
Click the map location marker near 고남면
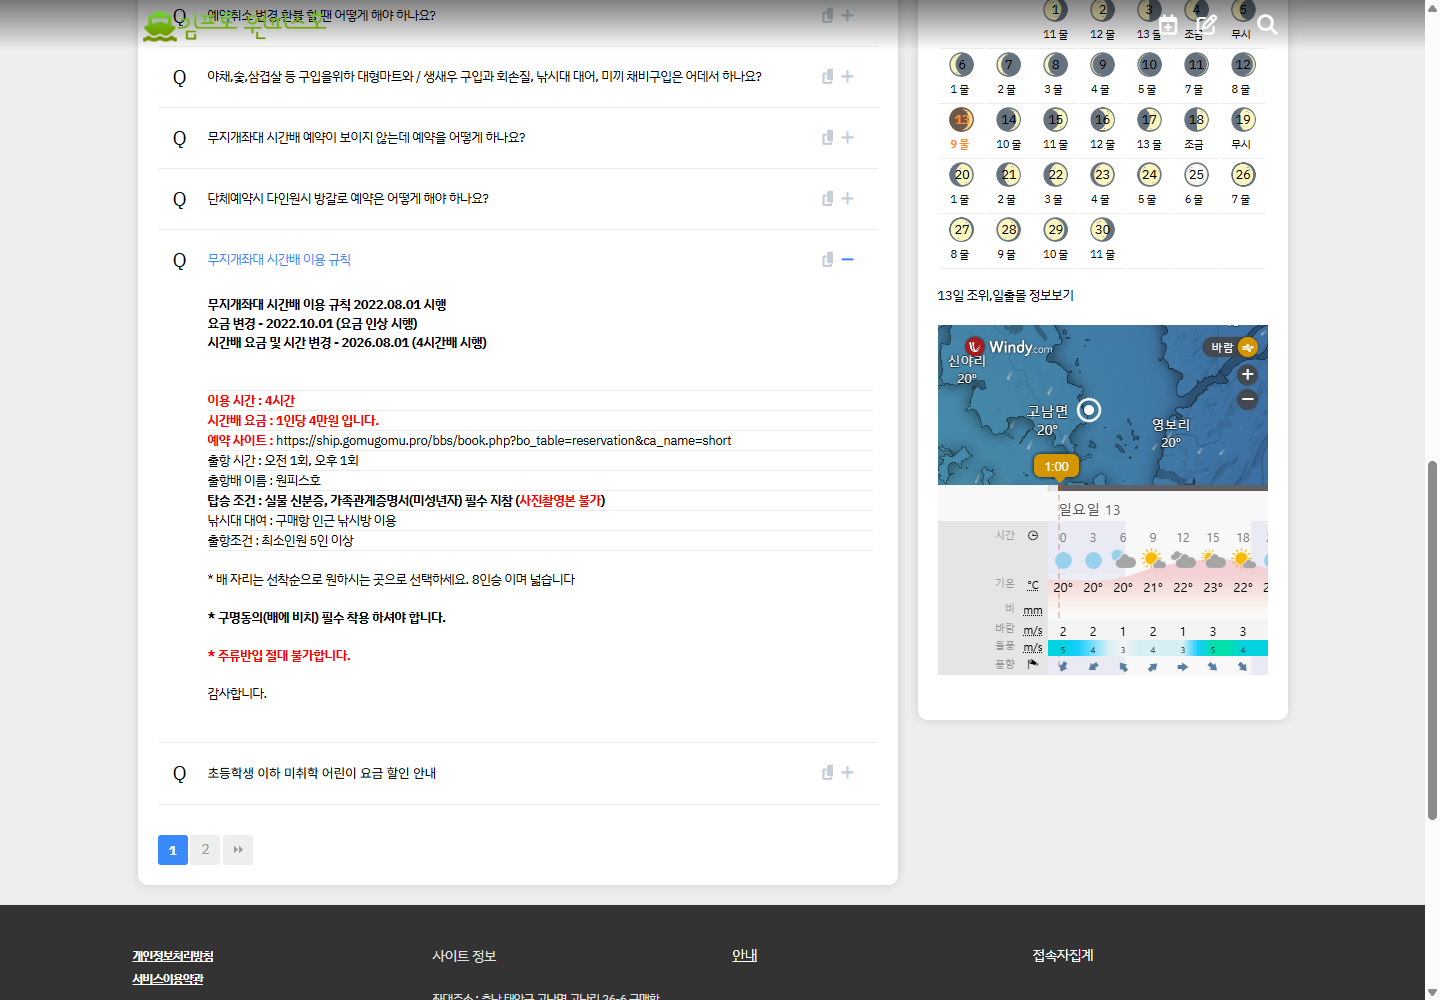pyautogui.click(x=1089, y=410)
